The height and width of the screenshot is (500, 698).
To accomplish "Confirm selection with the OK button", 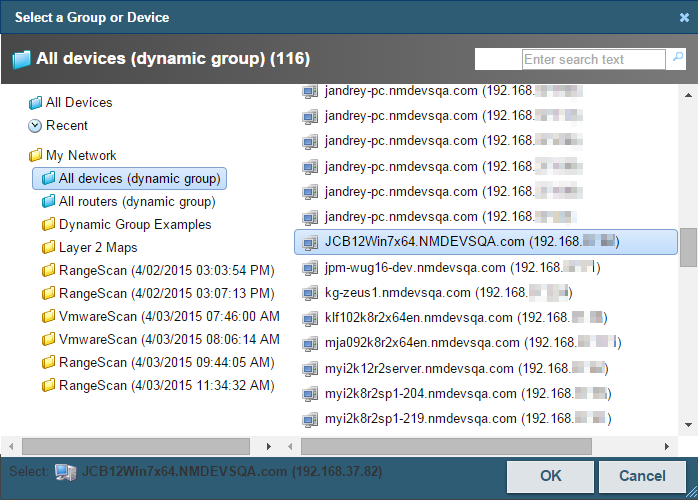I will 550,476.
